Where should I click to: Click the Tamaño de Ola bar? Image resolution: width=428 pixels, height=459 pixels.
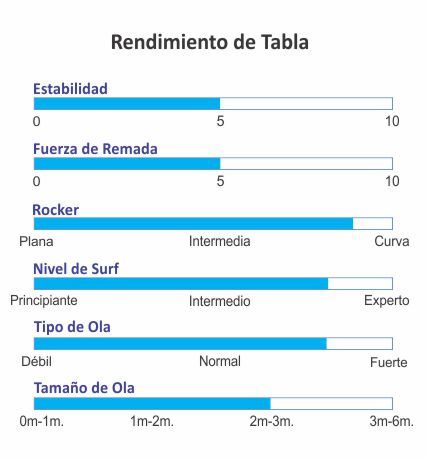point(213,404)
